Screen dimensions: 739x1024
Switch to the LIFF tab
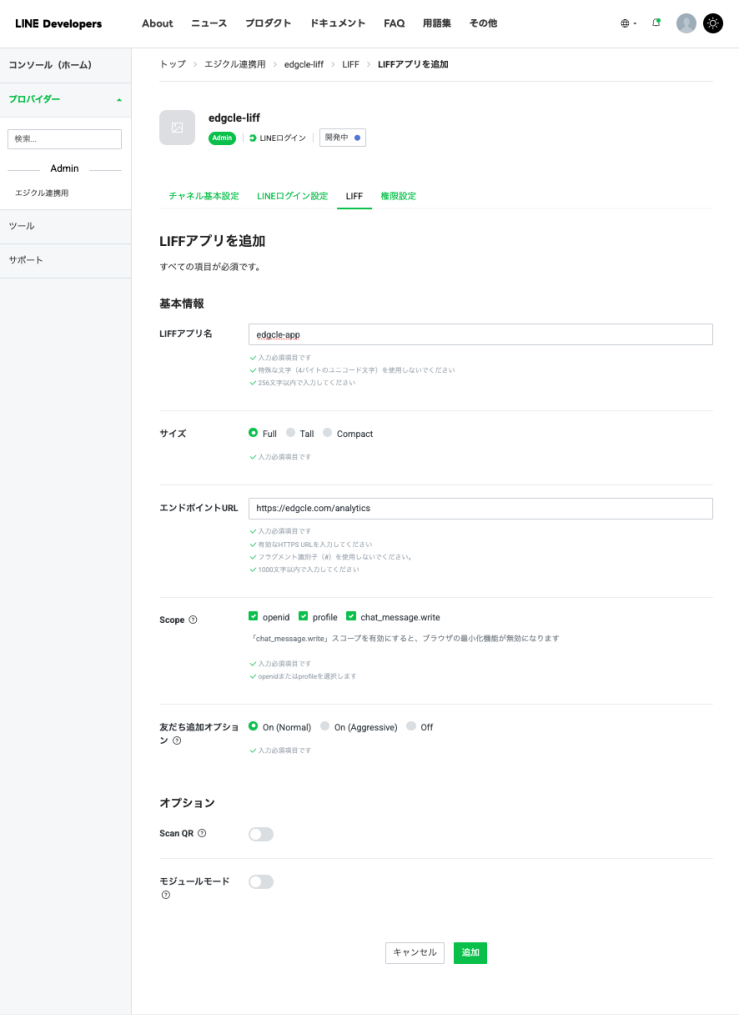pyautogui.click(x=354, y=196)
